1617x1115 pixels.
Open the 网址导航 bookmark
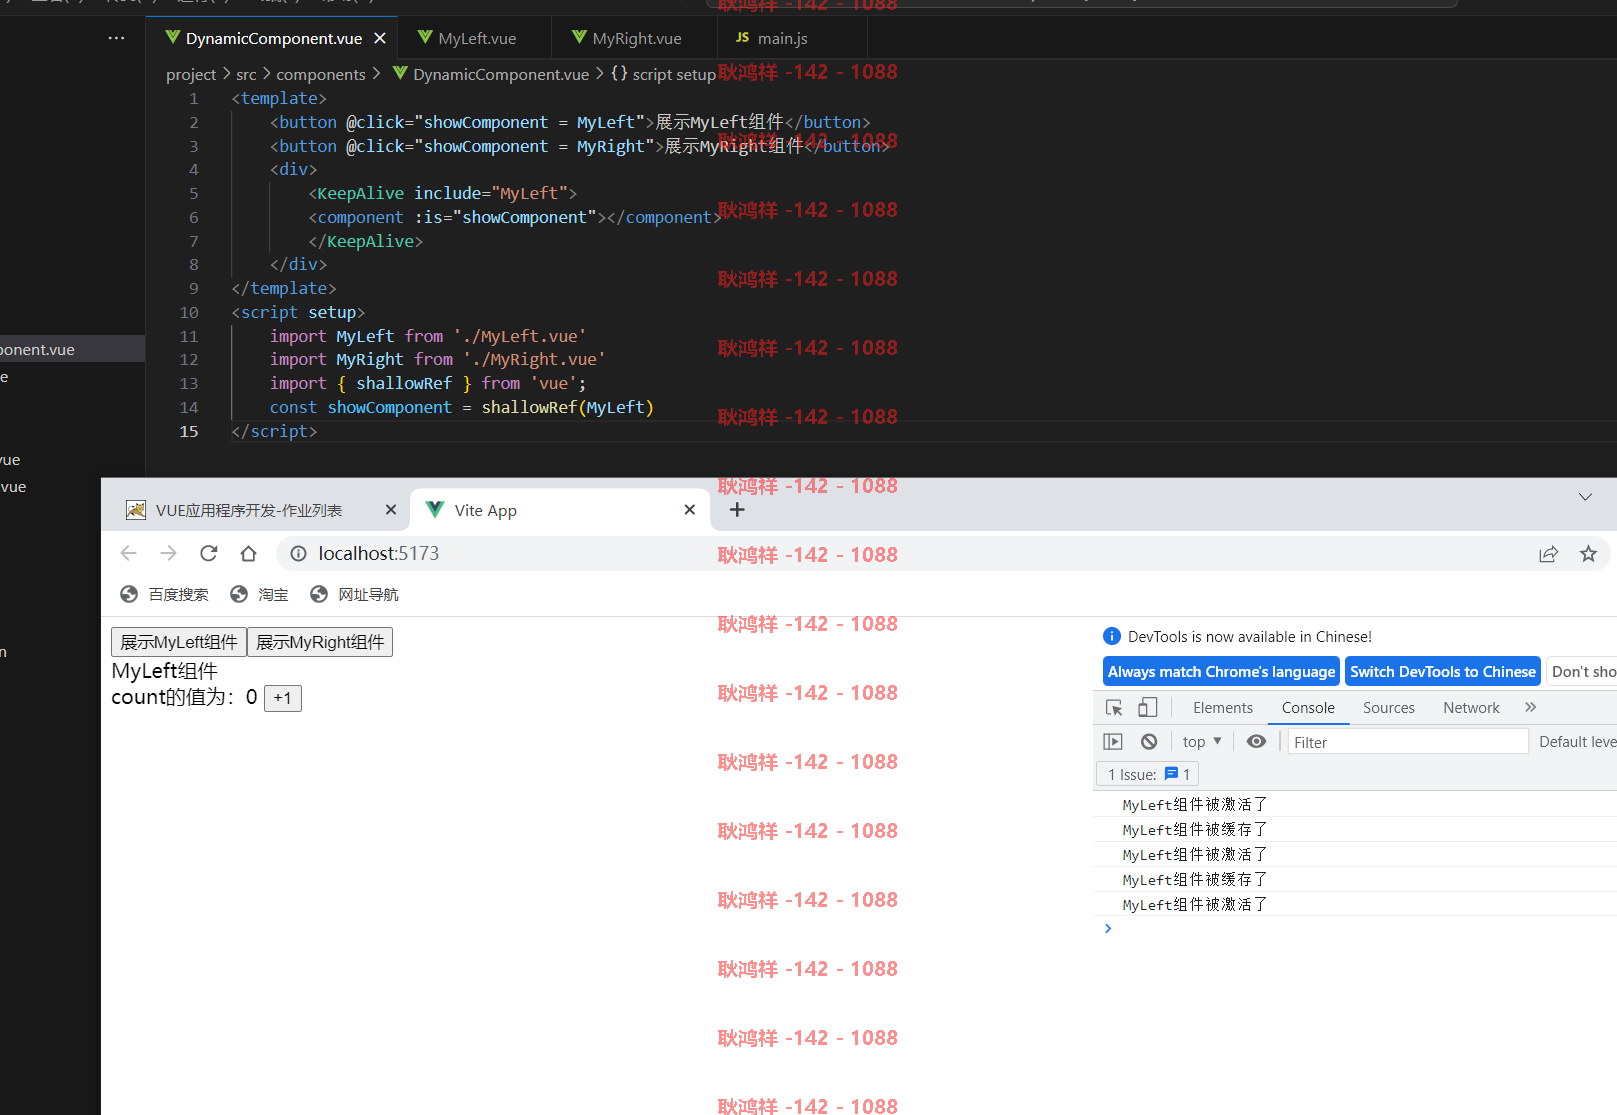354,594
